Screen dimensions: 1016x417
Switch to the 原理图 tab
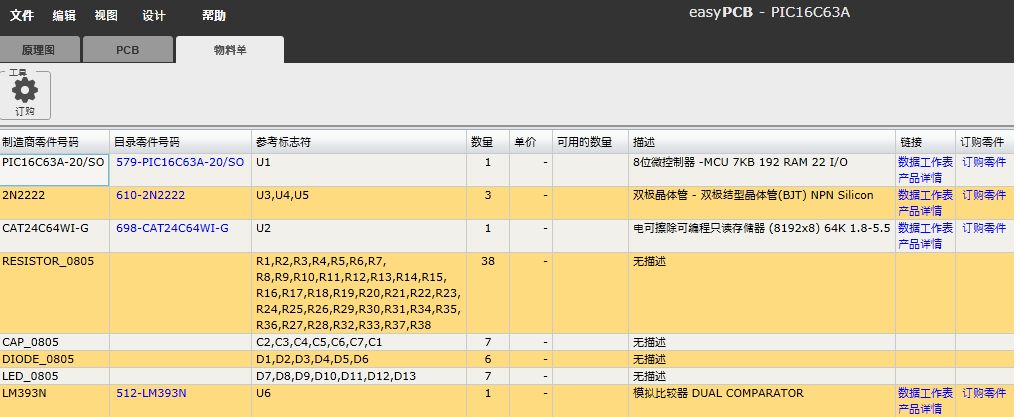tap(39, 50)
